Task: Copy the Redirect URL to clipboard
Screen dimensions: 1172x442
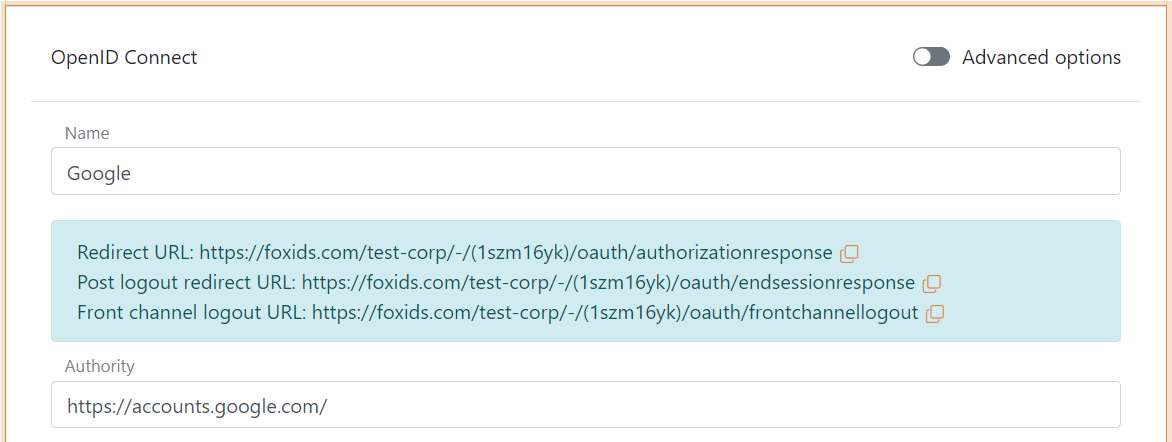Action: [849, 253]
